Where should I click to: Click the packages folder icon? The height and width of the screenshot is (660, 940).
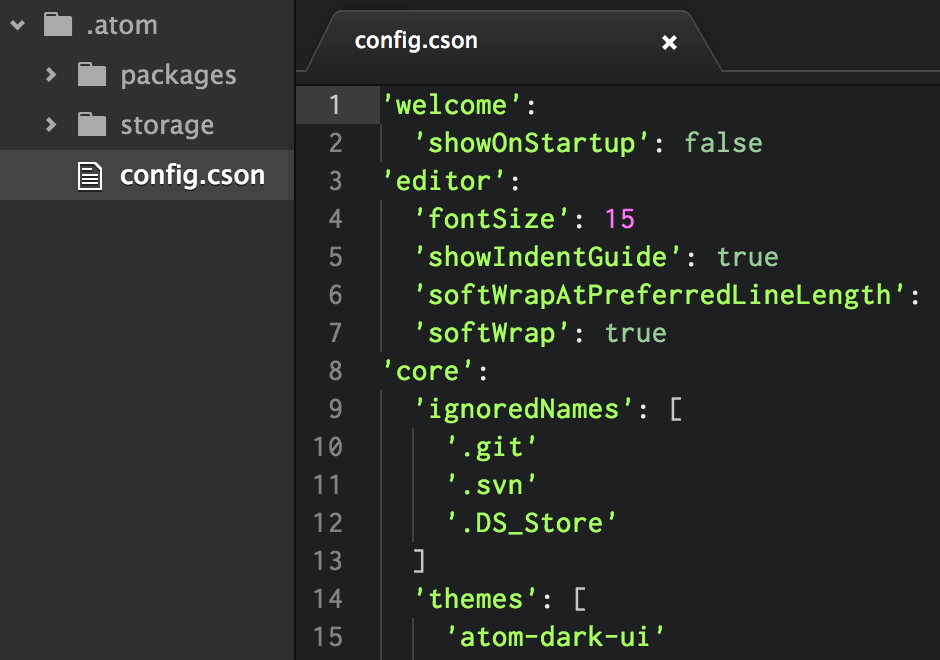[92, 75]
